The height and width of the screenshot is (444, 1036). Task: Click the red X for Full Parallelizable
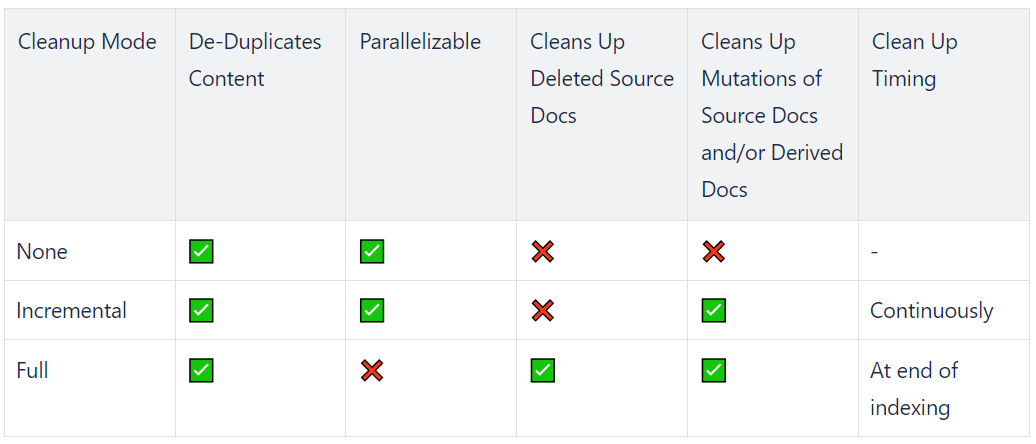372,371
